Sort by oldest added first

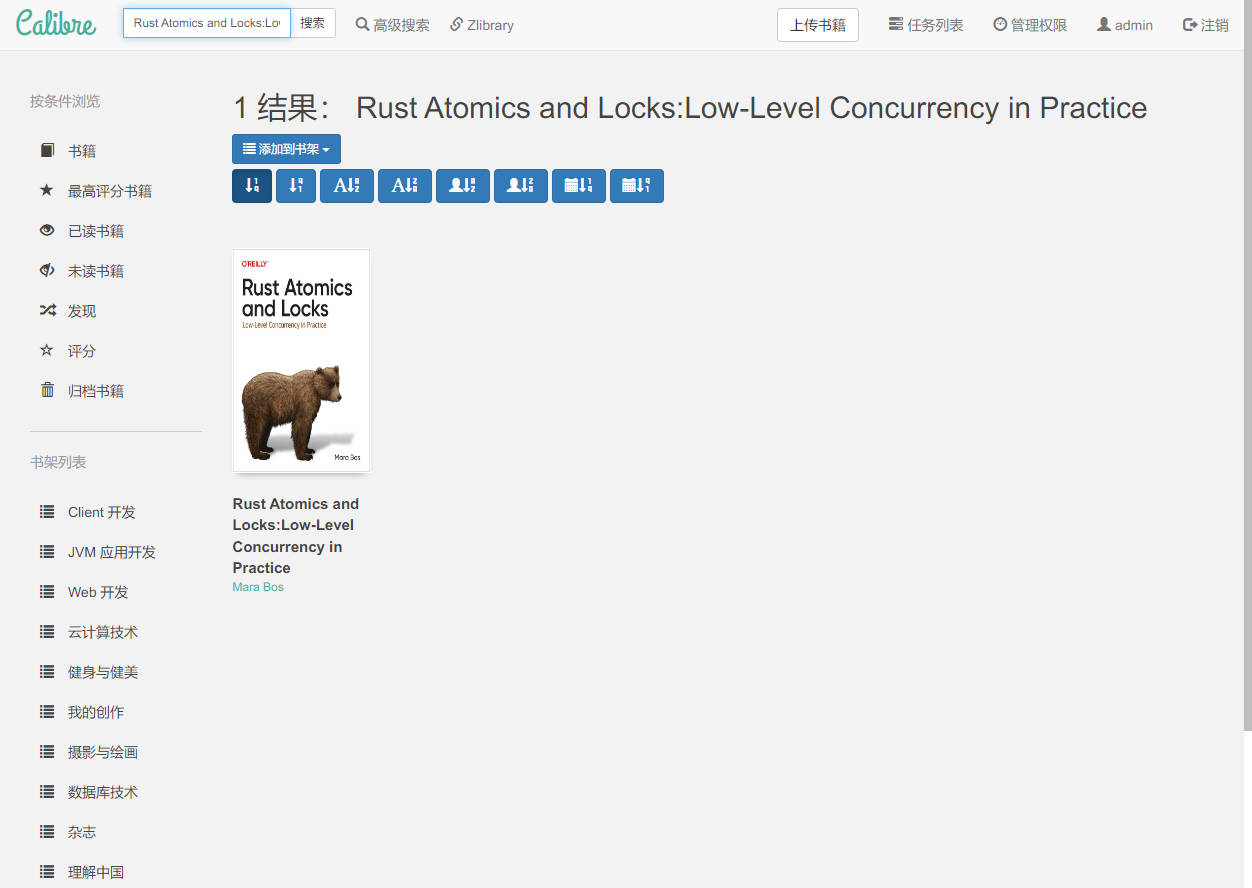296,186
